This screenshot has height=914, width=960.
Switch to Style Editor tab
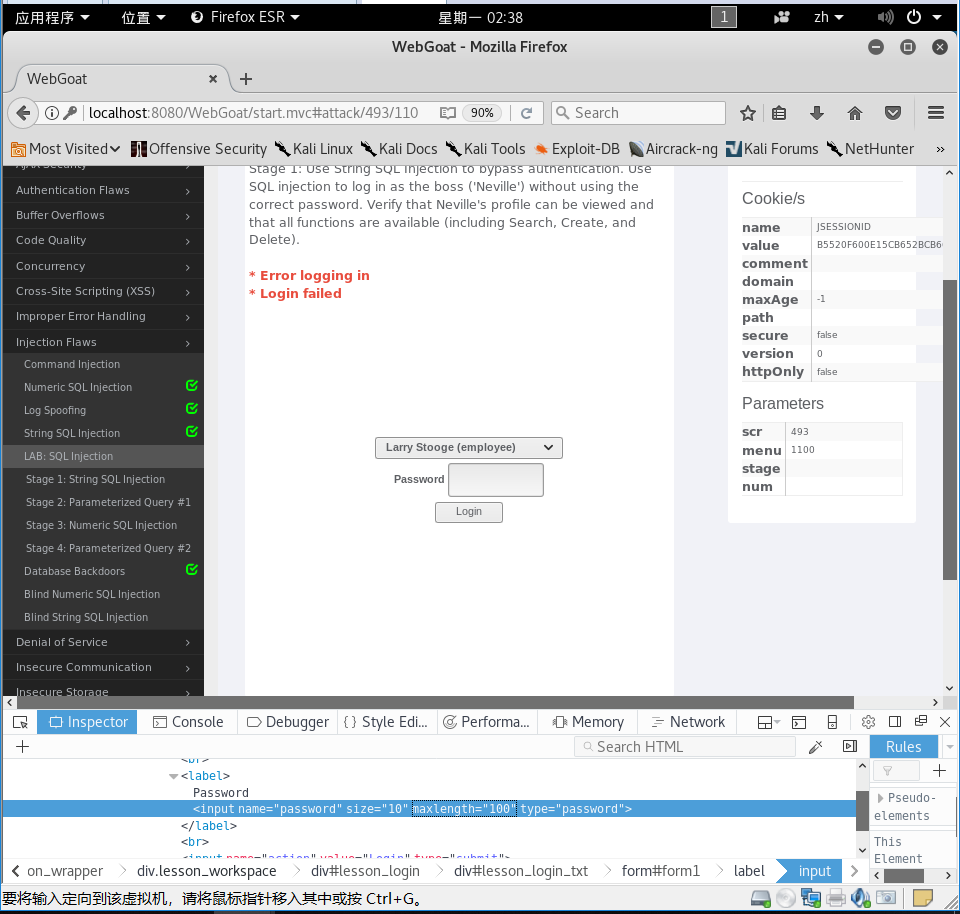[385, 722]
